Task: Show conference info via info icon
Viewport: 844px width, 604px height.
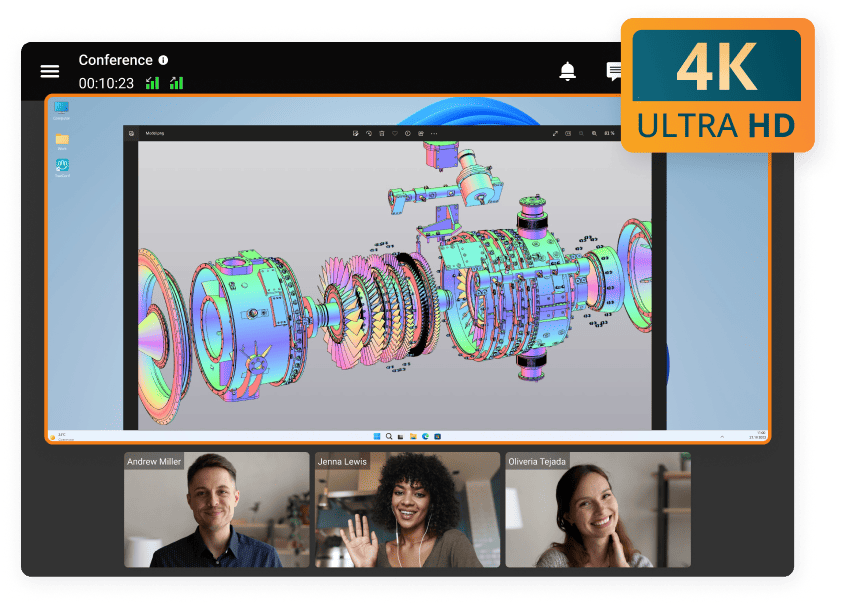Action: pyautogui.click(x=163, y=60)
